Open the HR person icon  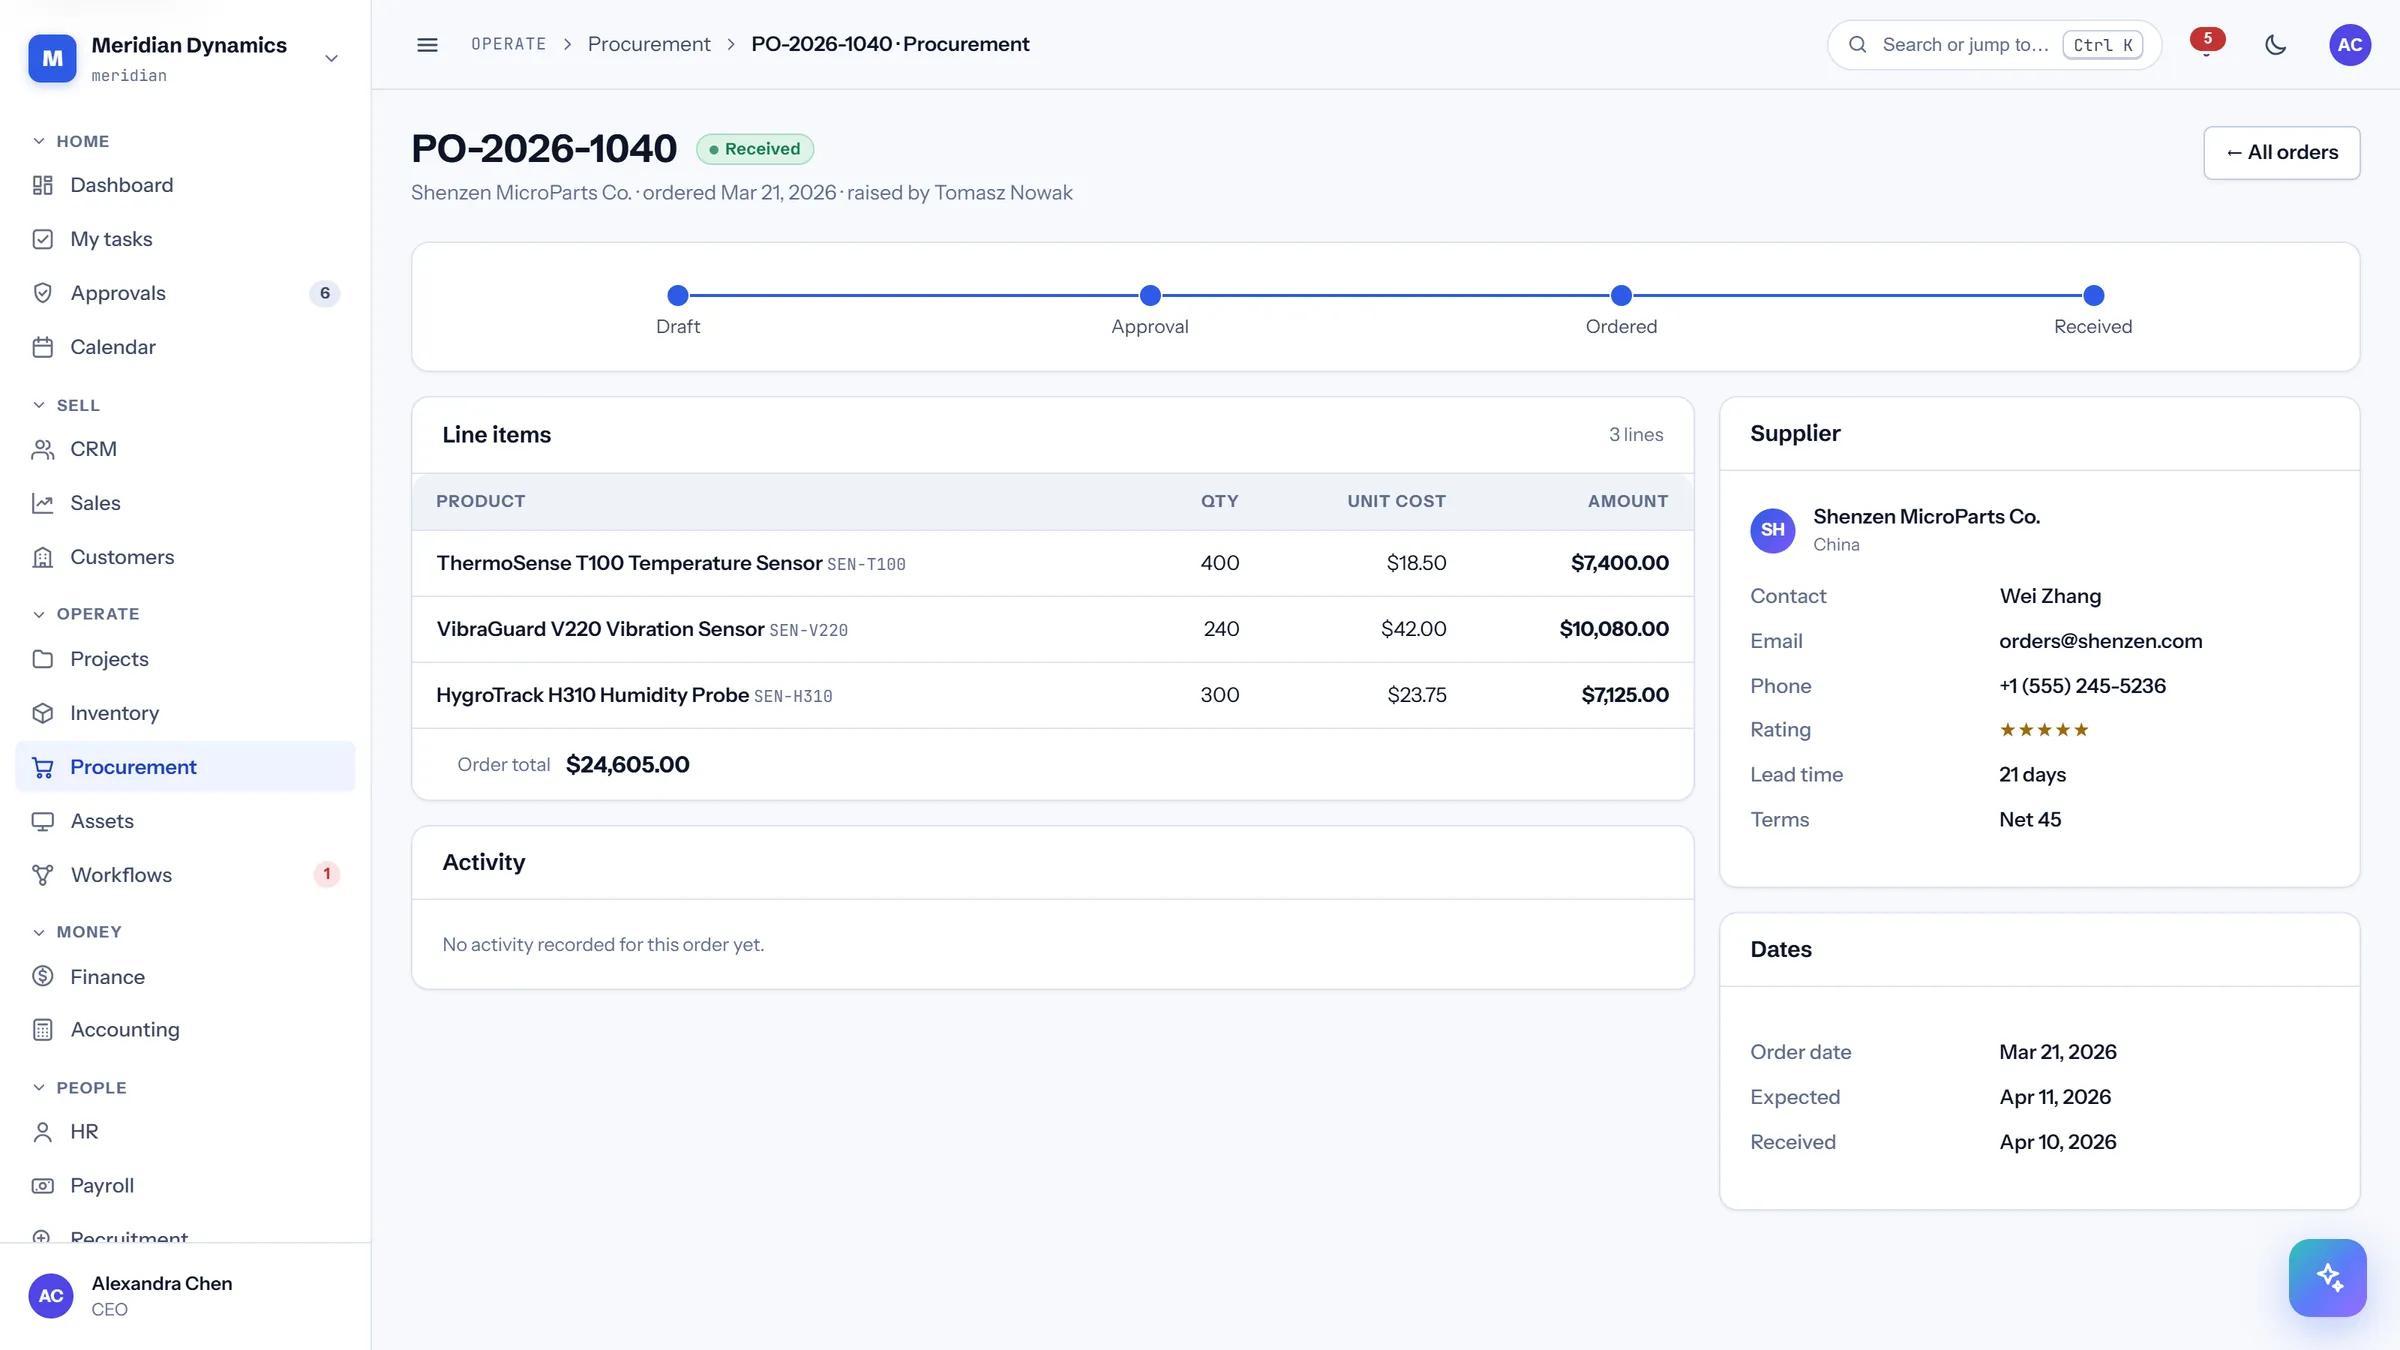coord(42,1131)
